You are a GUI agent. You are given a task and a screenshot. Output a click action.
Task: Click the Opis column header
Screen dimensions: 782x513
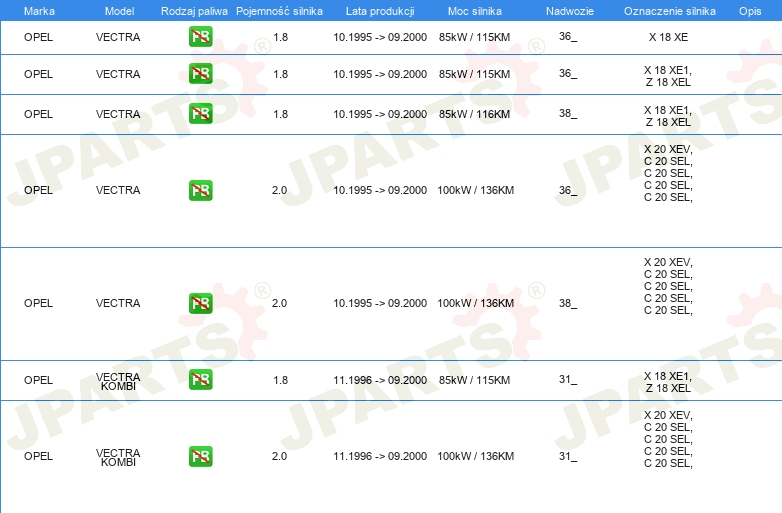[750, 11]
